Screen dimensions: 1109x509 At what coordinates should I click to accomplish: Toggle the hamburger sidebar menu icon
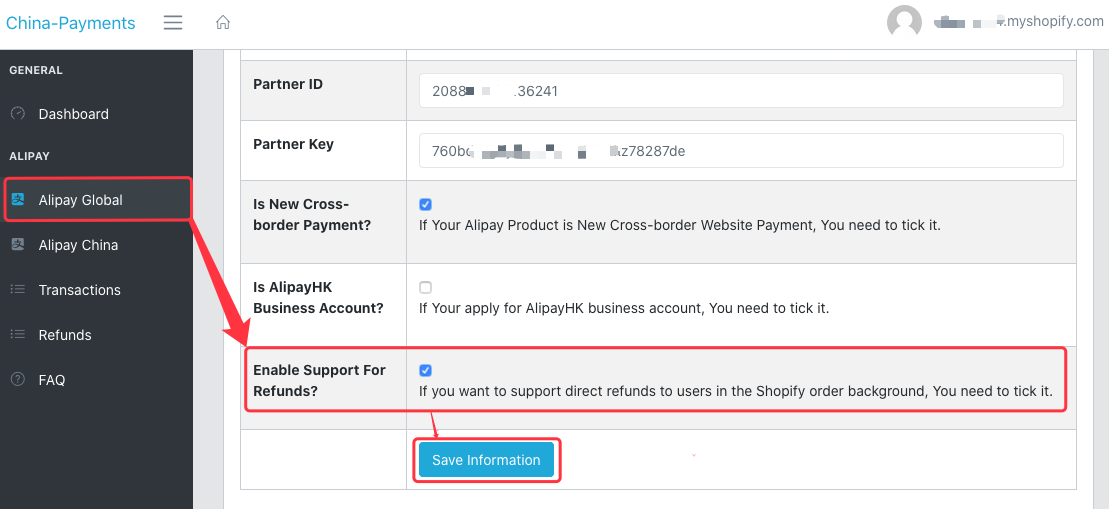click(173, 23)
